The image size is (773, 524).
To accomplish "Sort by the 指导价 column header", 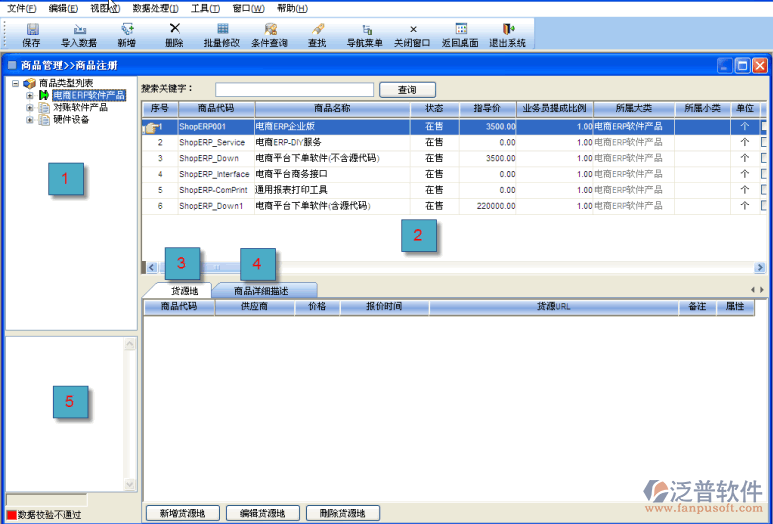I will tap(487, 108).
